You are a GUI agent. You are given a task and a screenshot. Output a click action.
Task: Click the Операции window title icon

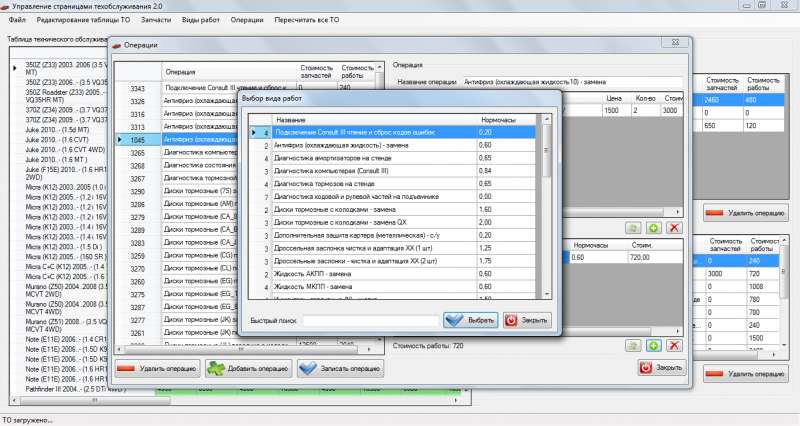[x=117, y=45]
